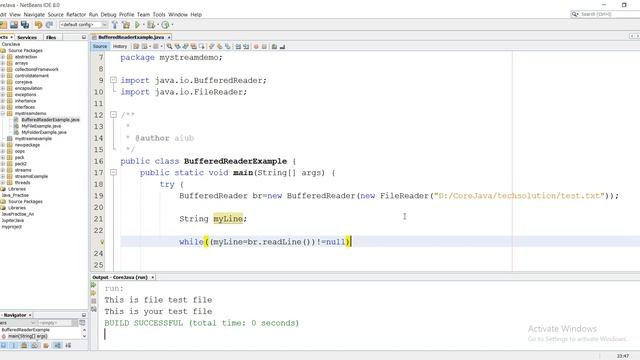Click the Comment icon in editor toolbar
640x360 pixels.
[x=274, y=47]
